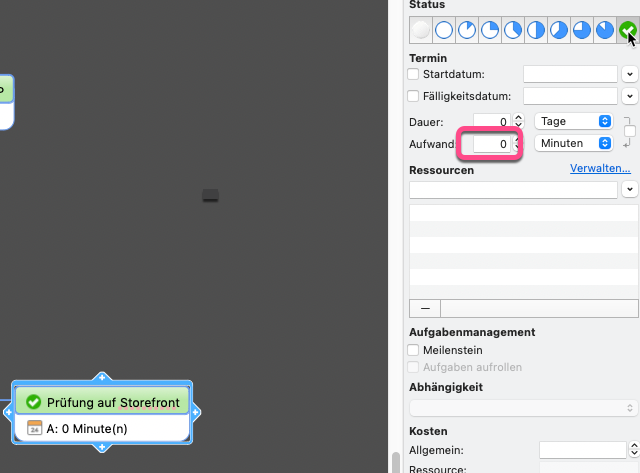Select the half-complete status pie icon
The width and height of the screenshot is (640, 473).
[536, 30]
